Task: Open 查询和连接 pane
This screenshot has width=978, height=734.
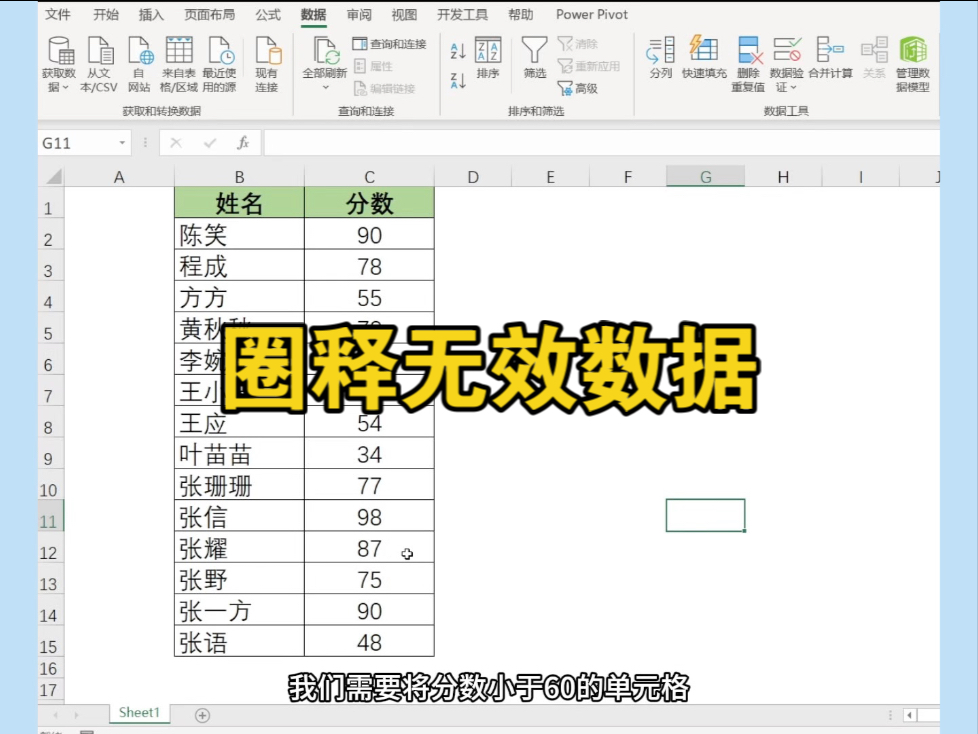Action: coord(390,44)
